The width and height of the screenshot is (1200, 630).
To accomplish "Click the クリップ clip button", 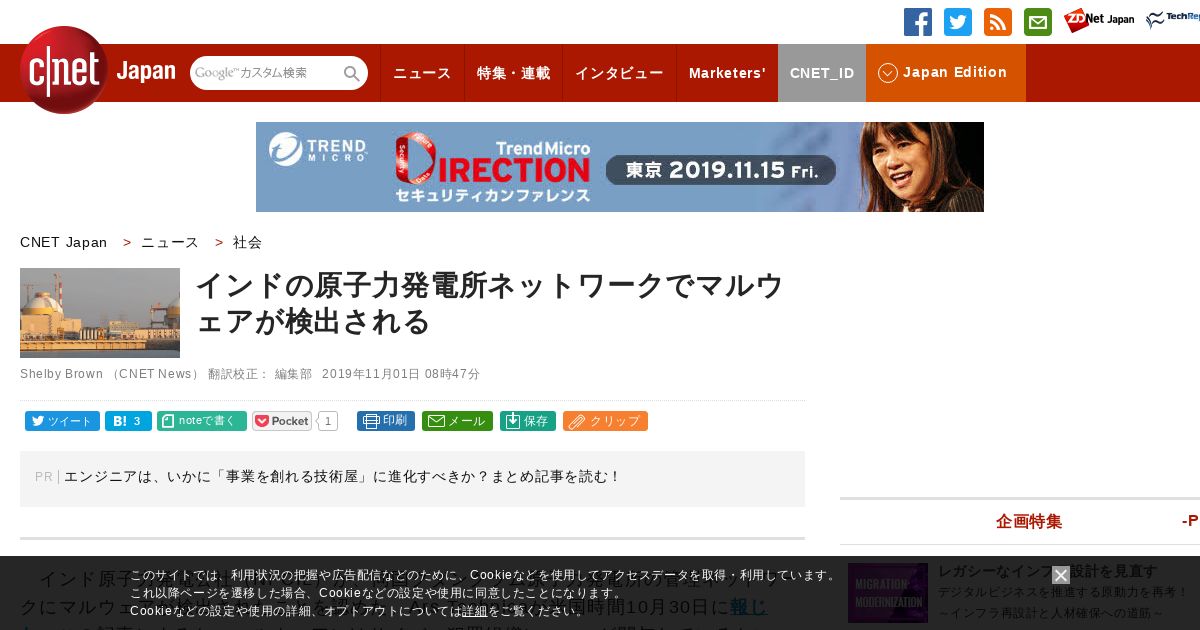I will tap(605, 421).
